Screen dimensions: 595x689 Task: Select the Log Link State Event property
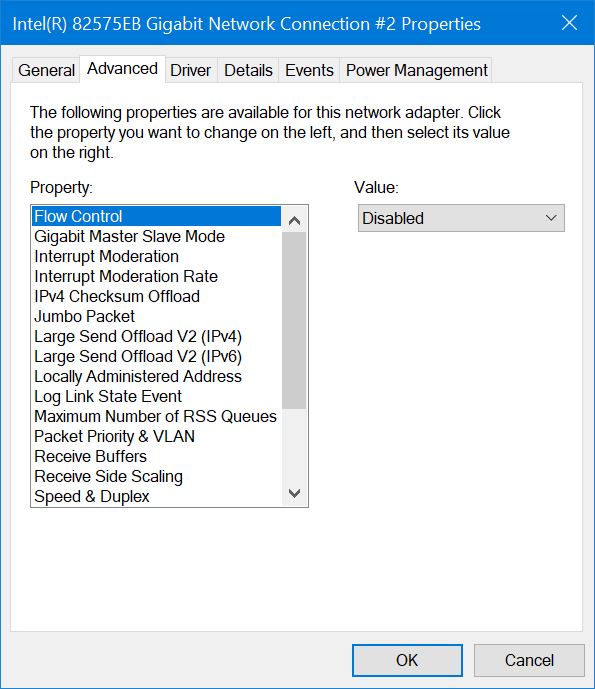[156, 396]
